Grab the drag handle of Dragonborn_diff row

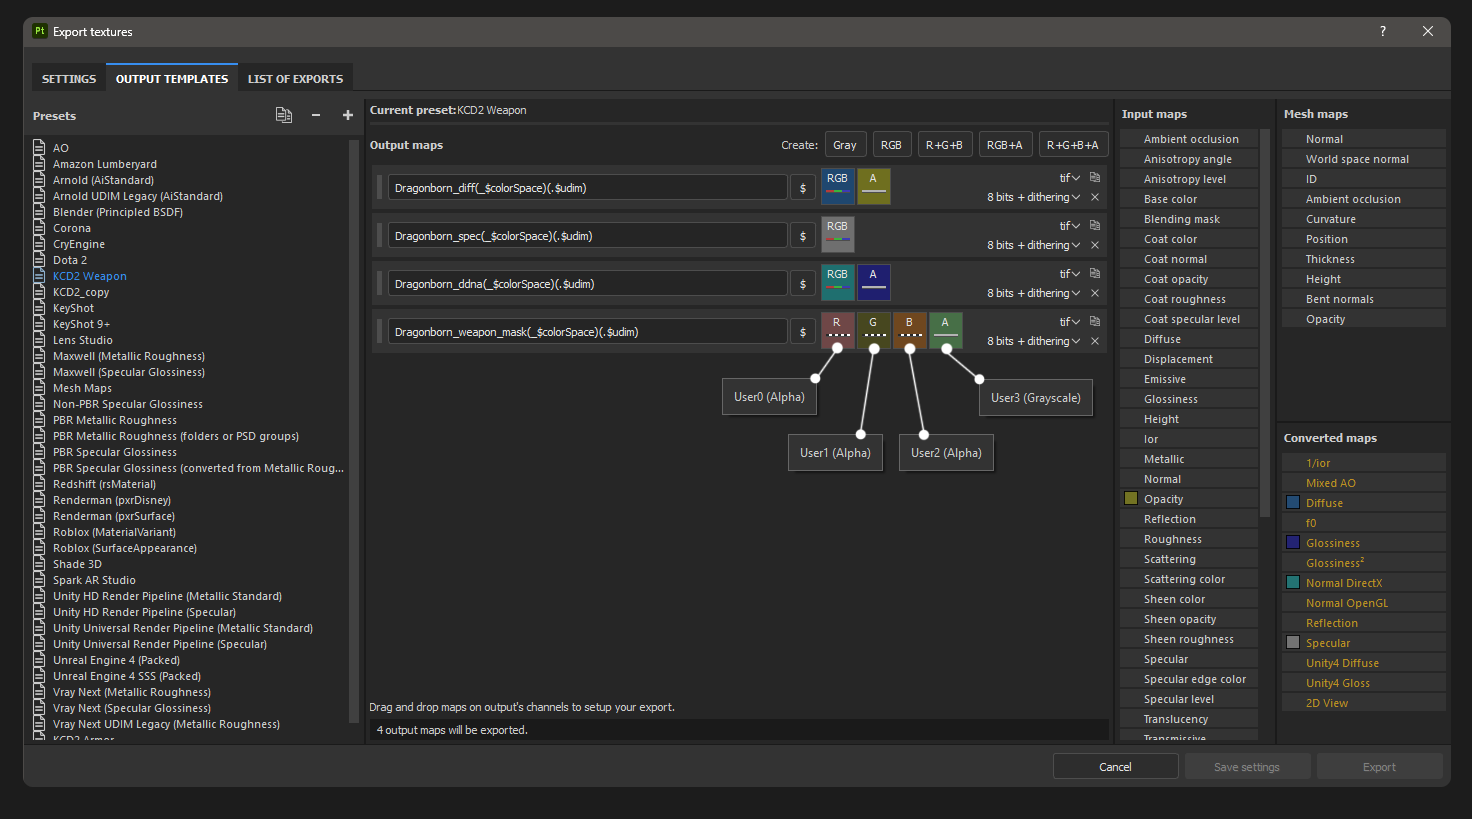[379, 188]
